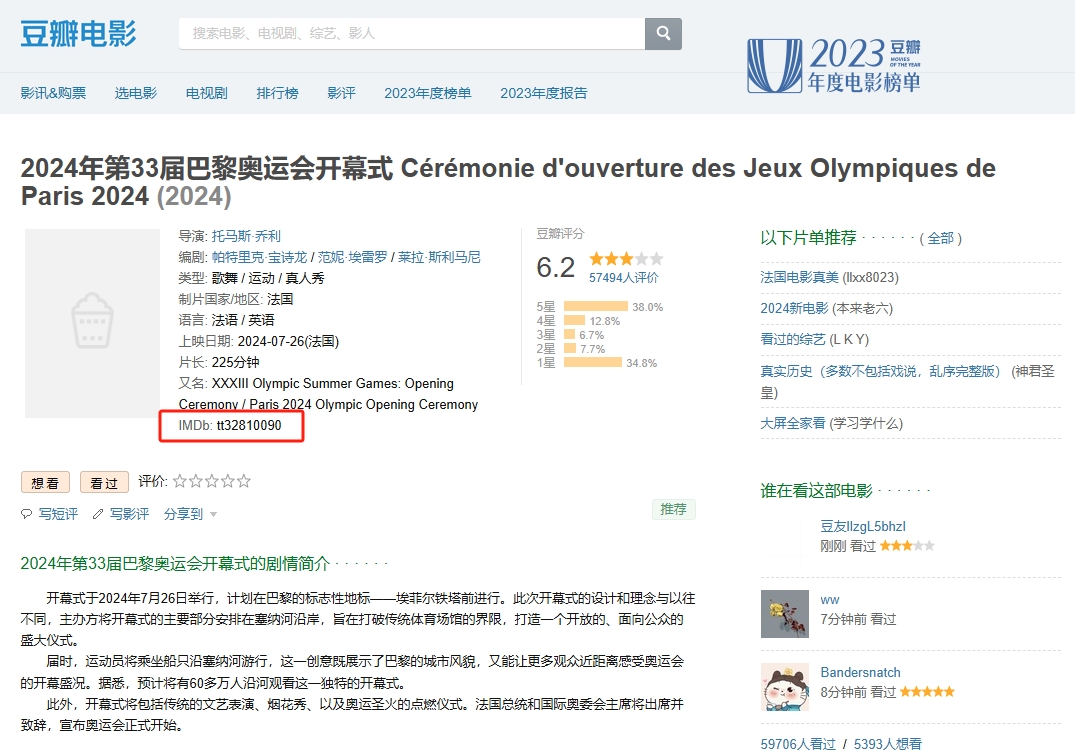
Task: Rate the movie five stars
Action: [x=243, y=481]
